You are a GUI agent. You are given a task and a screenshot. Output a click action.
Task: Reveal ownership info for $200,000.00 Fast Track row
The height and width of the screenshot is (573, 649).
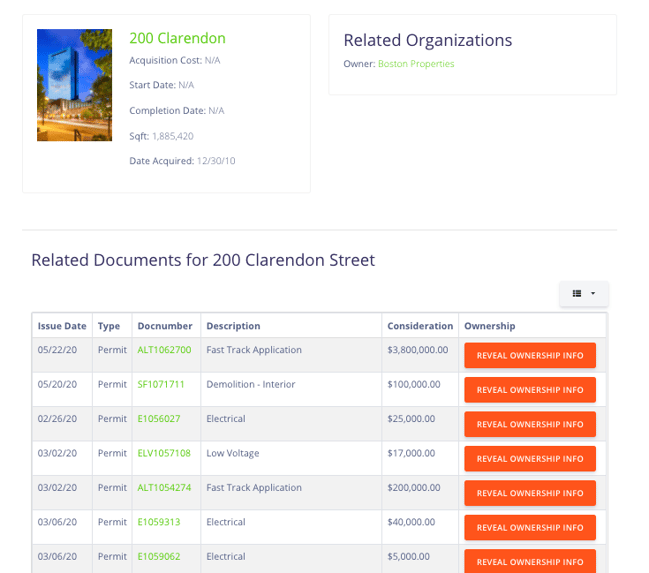530,493
